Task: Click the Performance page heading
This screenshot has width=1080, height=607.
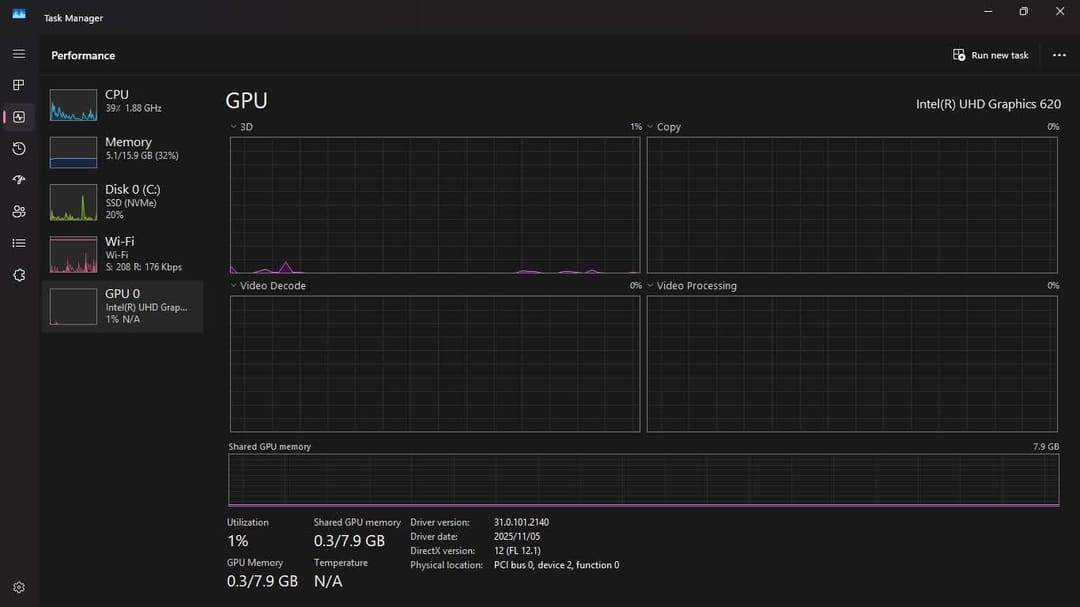Action: [x=83, y=55]
